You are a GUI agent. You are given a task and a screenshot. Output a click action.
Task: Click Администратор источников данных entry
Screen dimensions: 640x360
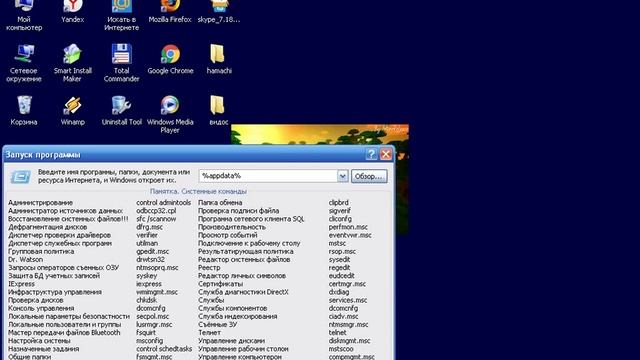tap(65, 211)
